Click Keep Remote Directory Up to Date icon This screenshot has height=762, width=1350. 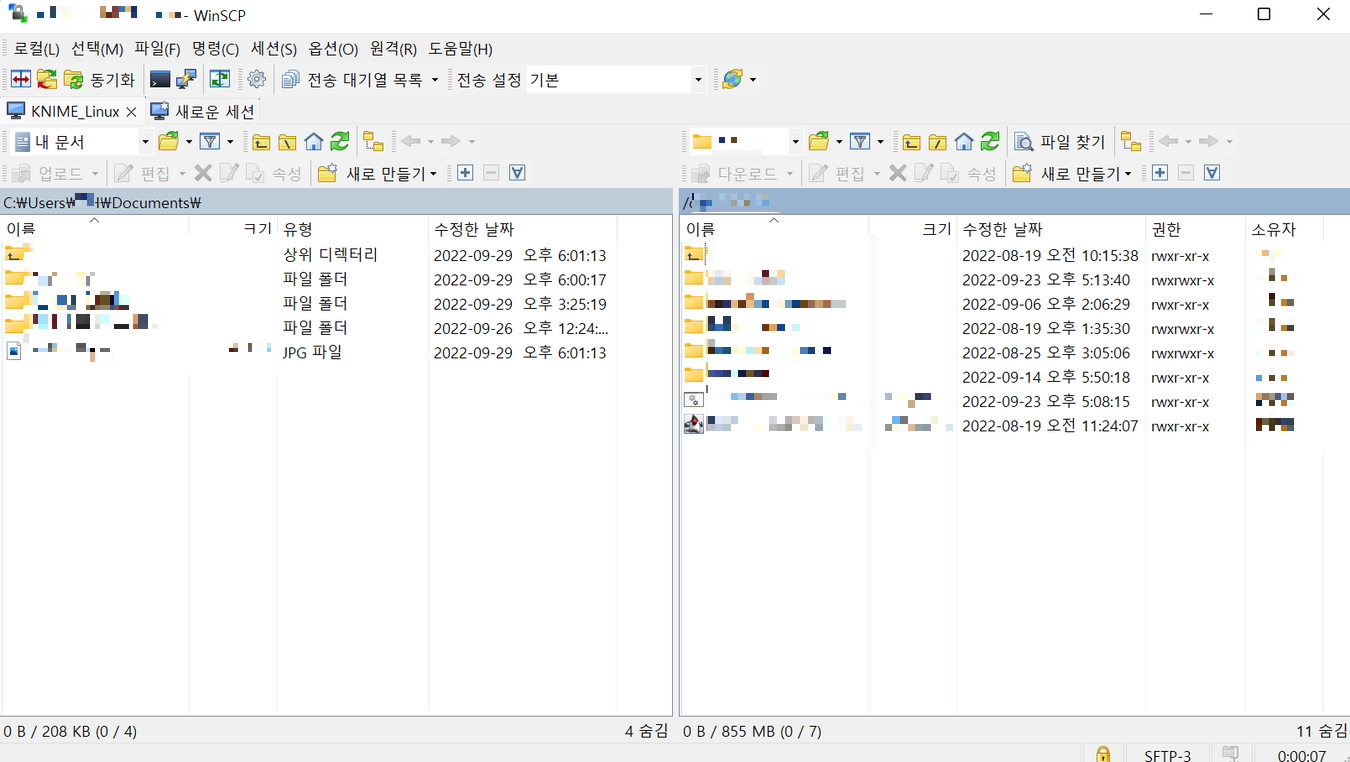pos(220,80)
